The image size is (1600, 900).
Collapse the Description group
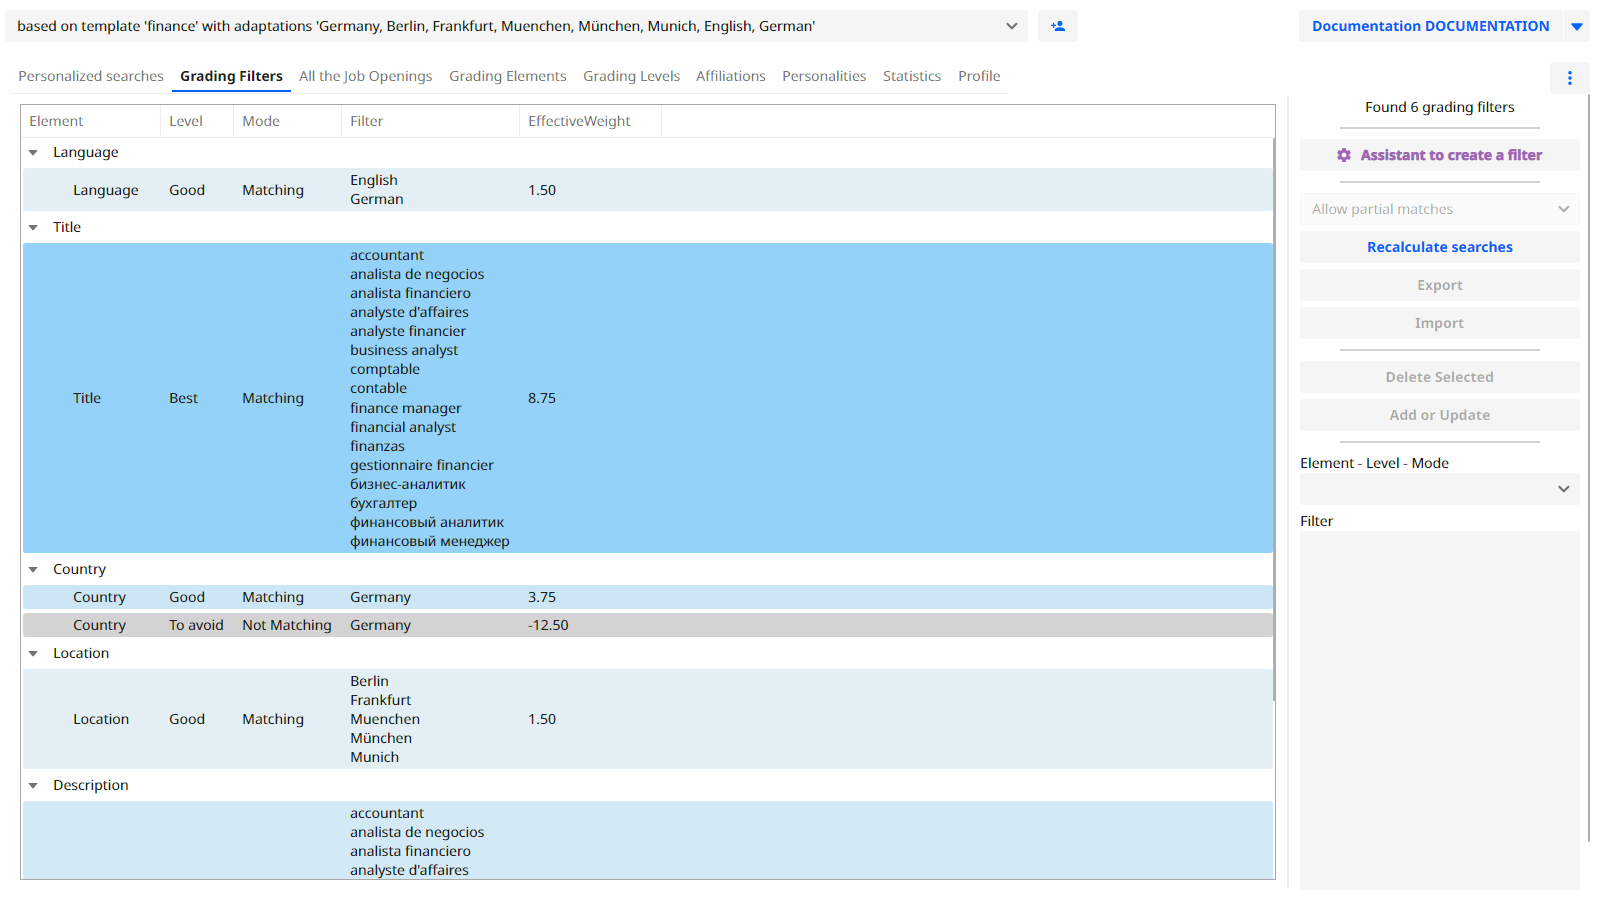33,786
